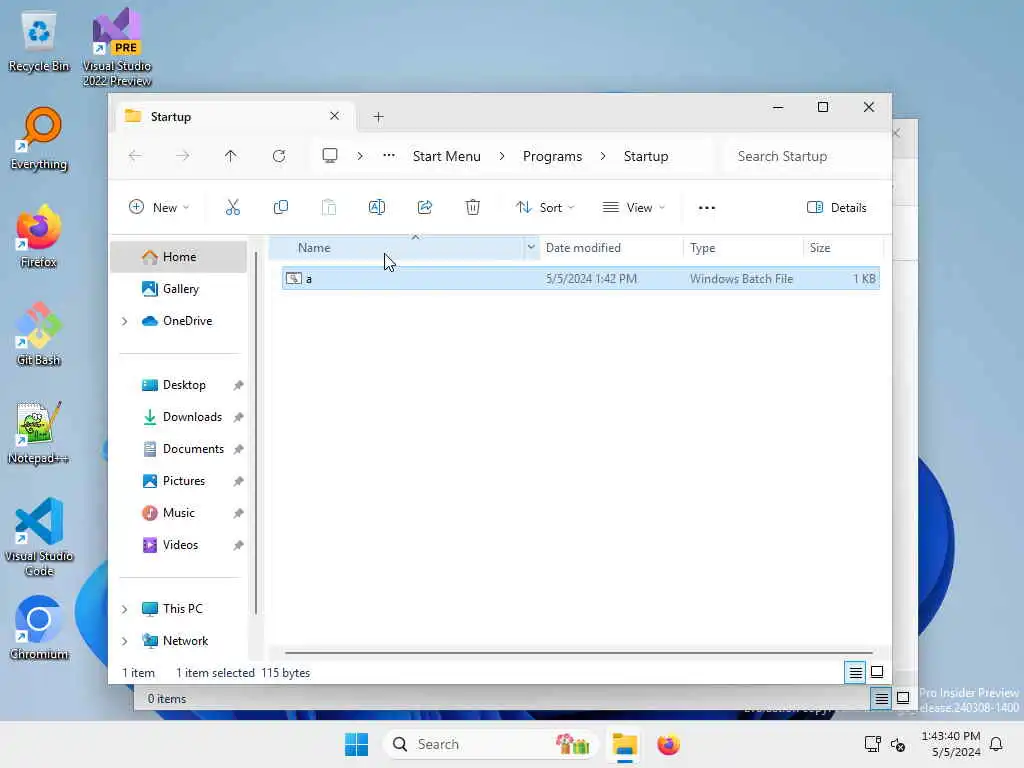Viewport: 1024px width, 768px height.
Task: Open chevron after Start Menu breadcrumb
Action: click(x=502, y=156)
